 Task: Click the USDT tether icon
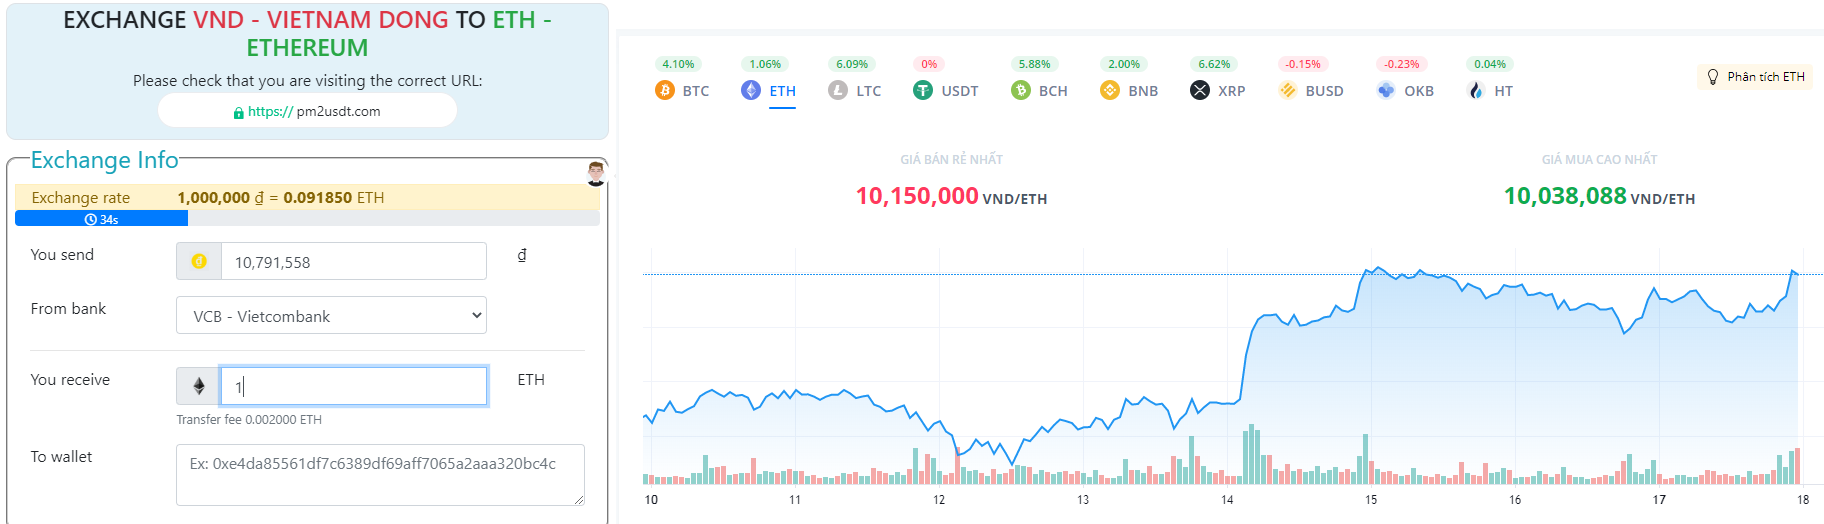923,91
